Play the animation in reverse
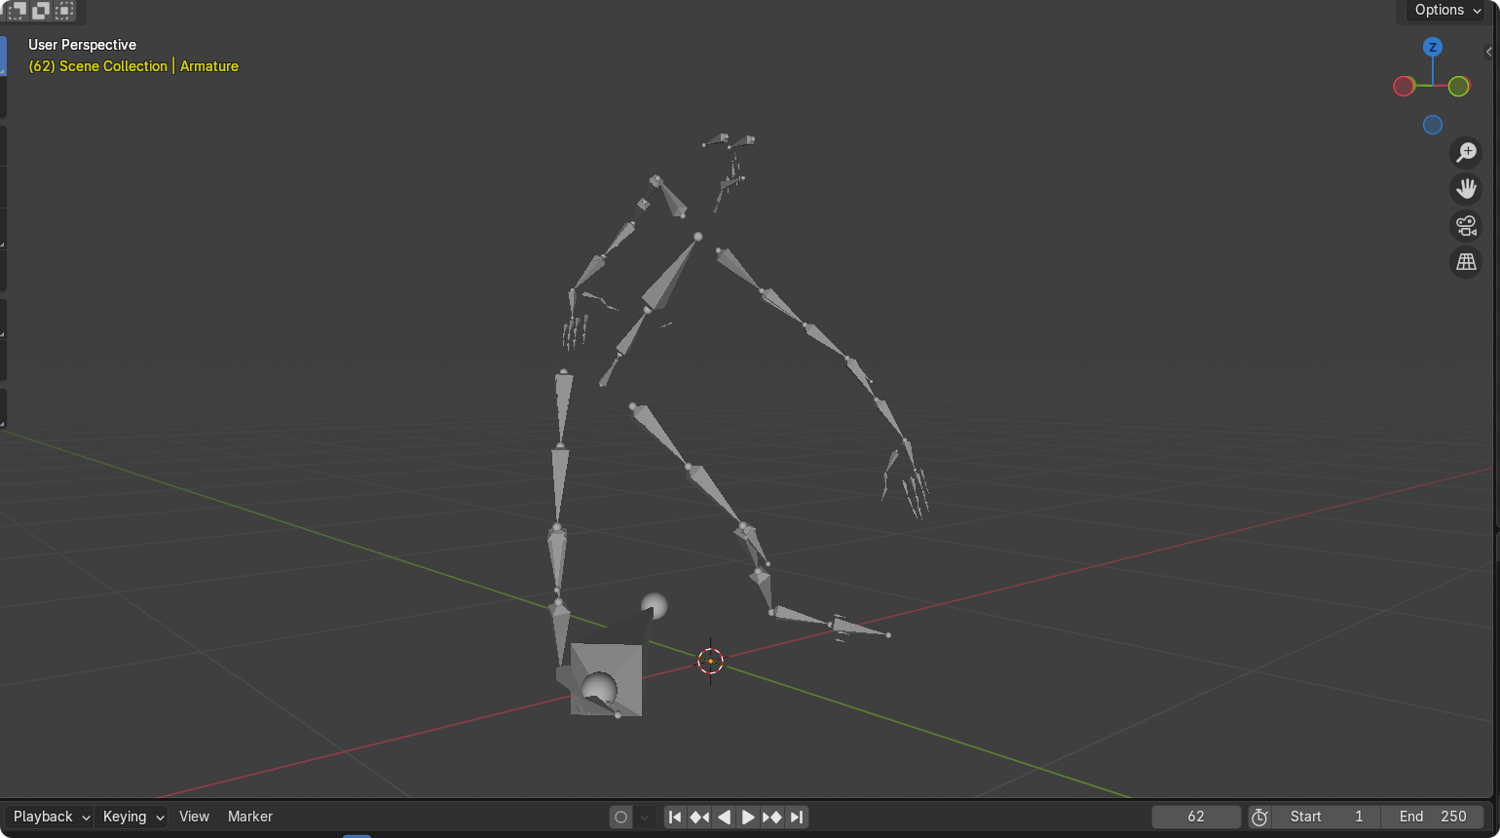This screenshot has height=838, width=1500. pyautogui.click(x=724, y=817)
